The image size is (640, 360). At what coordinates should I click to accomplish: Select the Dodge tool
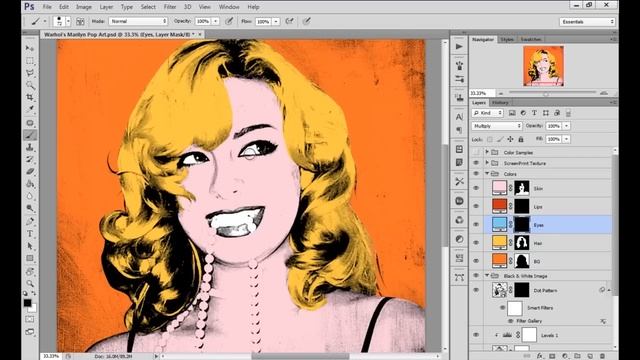coord(29,208)
